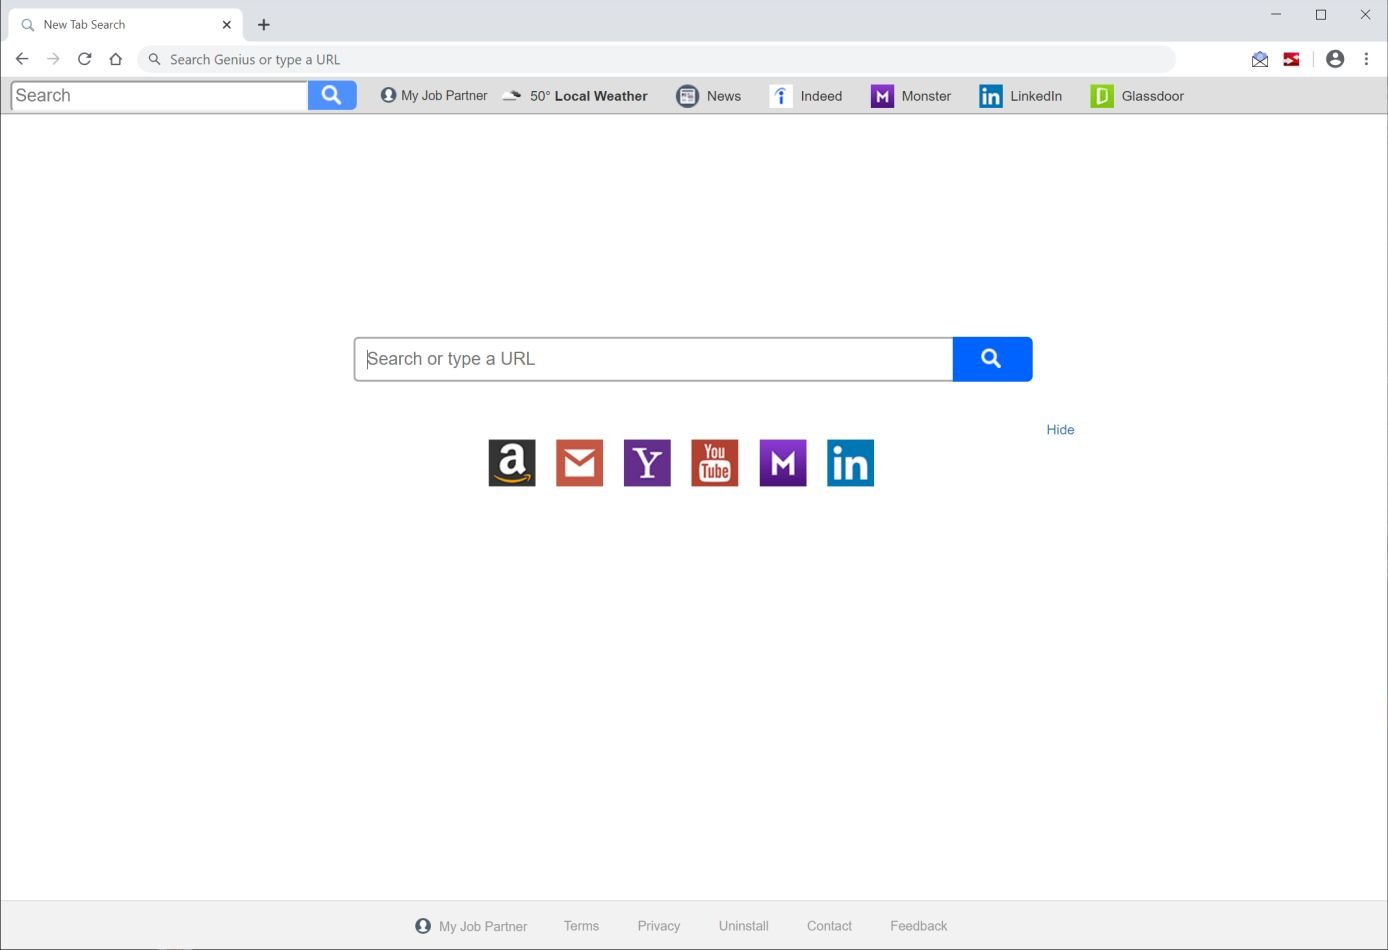Image resolution: width=1388 pixels, height=950 pixels.
Task: Open the Monster shortcut tile
Action: pyautogui.click(x=783, y=463)
